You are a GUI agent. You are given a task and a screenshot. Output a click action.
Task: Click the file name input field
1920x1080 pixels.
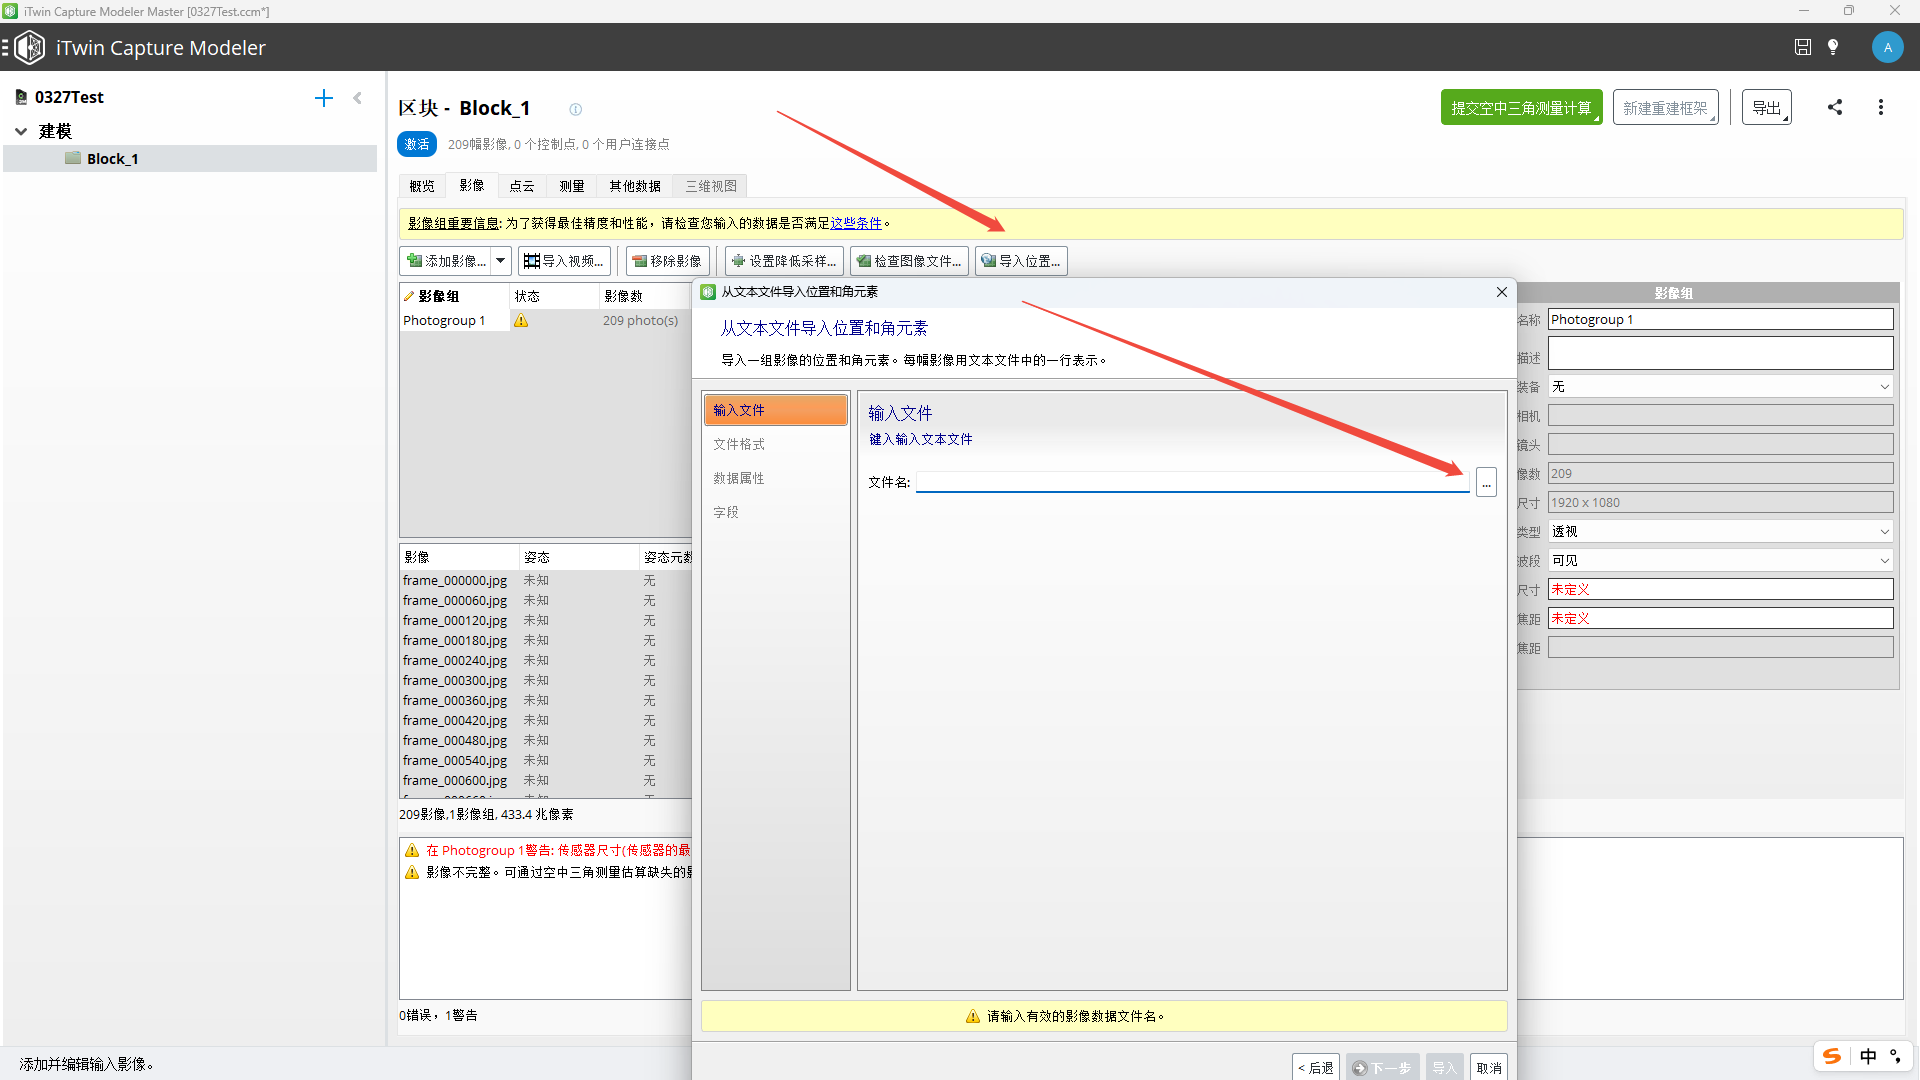point(1192,482)
